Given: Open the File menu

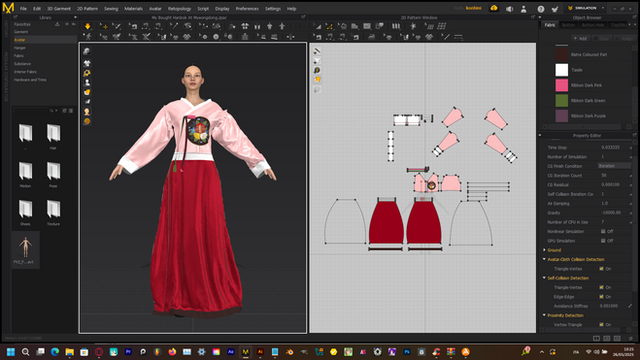Looking at the screenshot, I should (x=23, y=9).
